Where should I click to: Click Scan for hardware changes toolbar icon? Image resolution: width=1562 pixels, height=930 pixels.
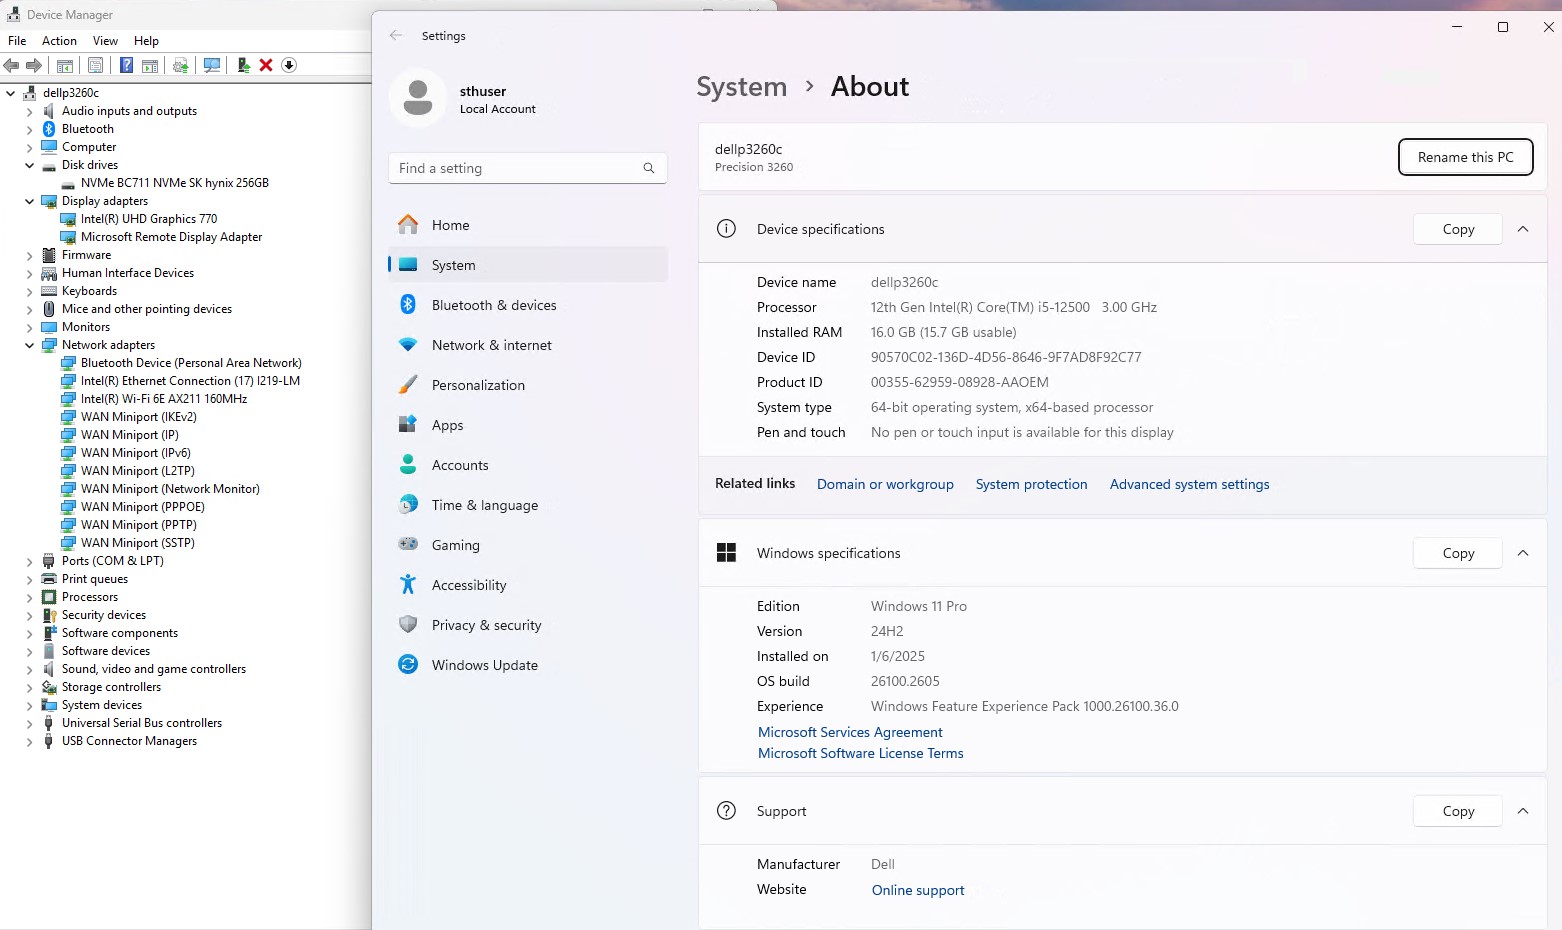click(x=211, y=65)
